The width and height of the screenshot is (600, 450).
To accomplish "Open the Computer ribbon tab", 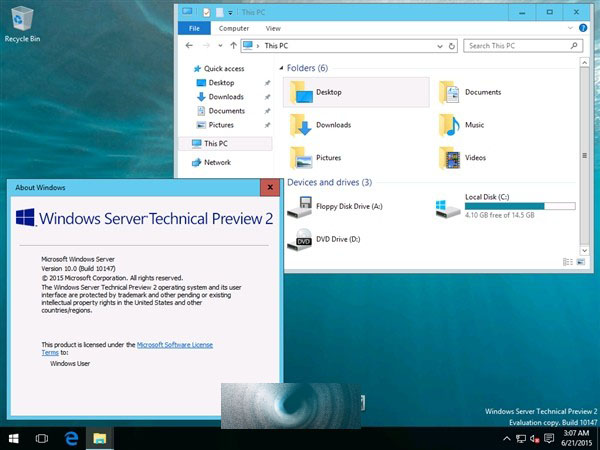I will tap(234, 29).
